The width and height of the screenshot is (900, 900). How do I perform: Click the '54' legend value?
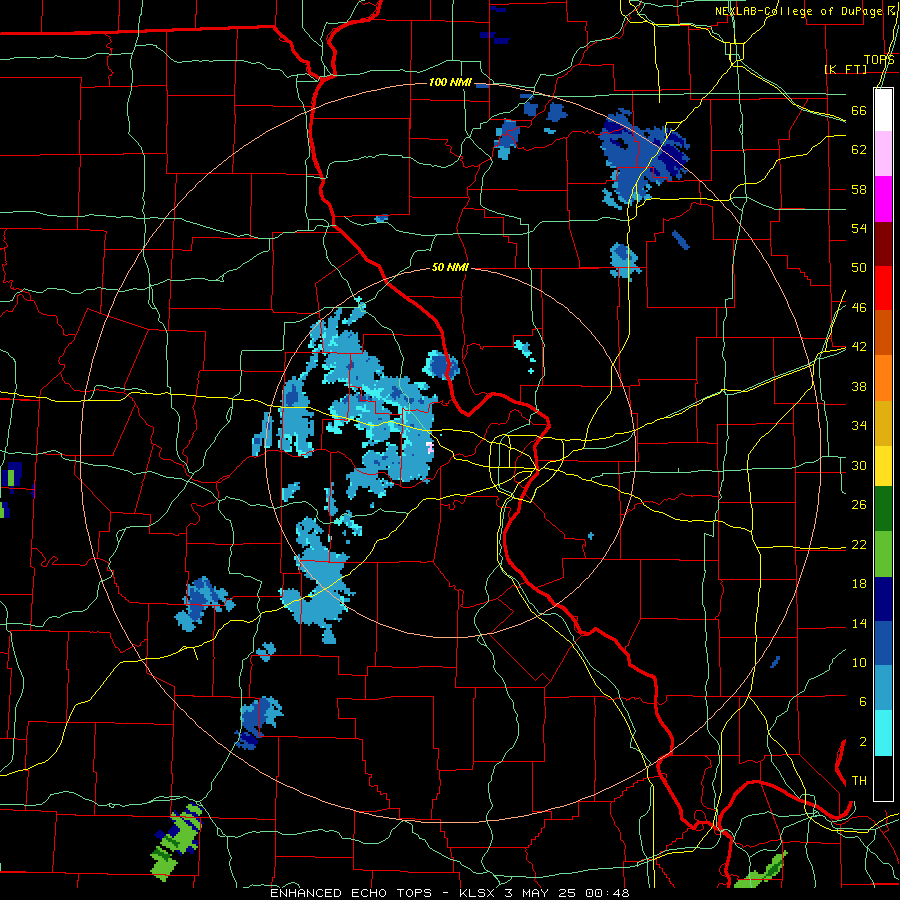[x=859, y=228]
